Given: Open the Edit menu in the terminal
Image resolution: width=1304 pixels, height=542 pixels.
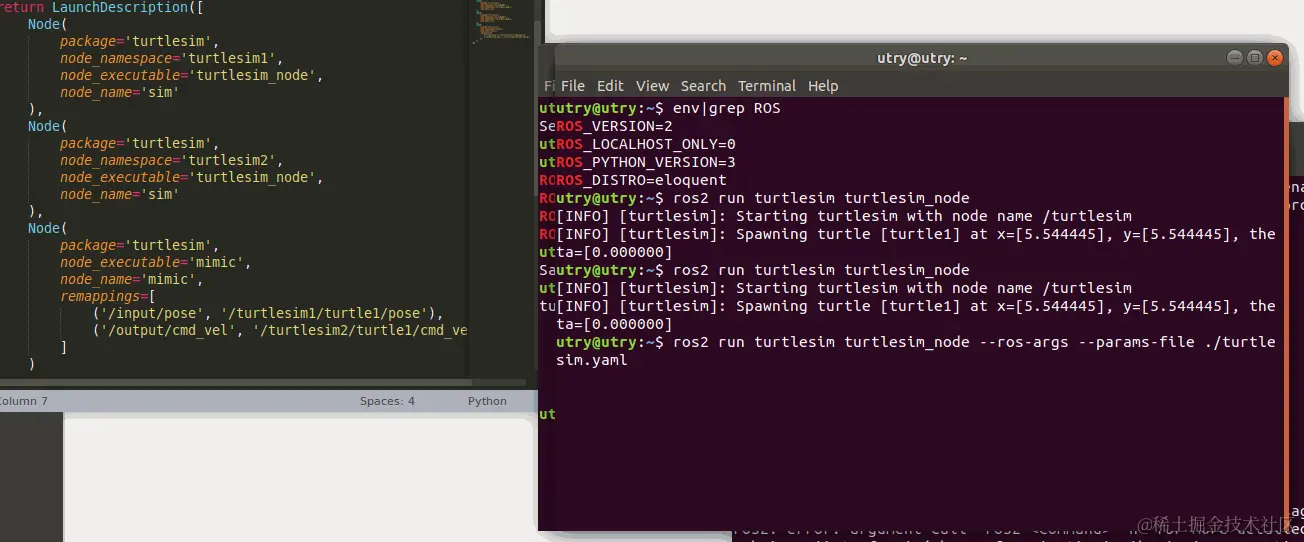Looking at the screenshot, I should tap(610, 86).
